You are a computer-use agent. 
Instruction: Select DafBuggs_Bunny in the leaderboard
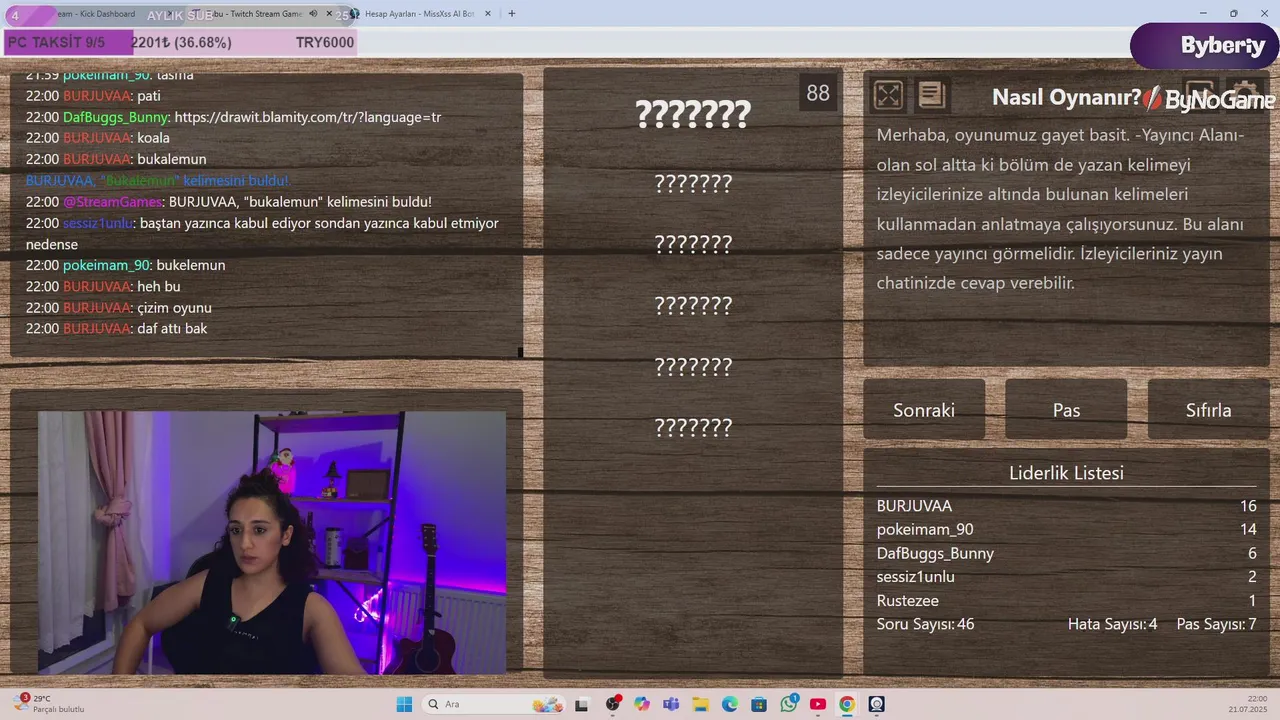pyautogui.click(x=935, y=553)
